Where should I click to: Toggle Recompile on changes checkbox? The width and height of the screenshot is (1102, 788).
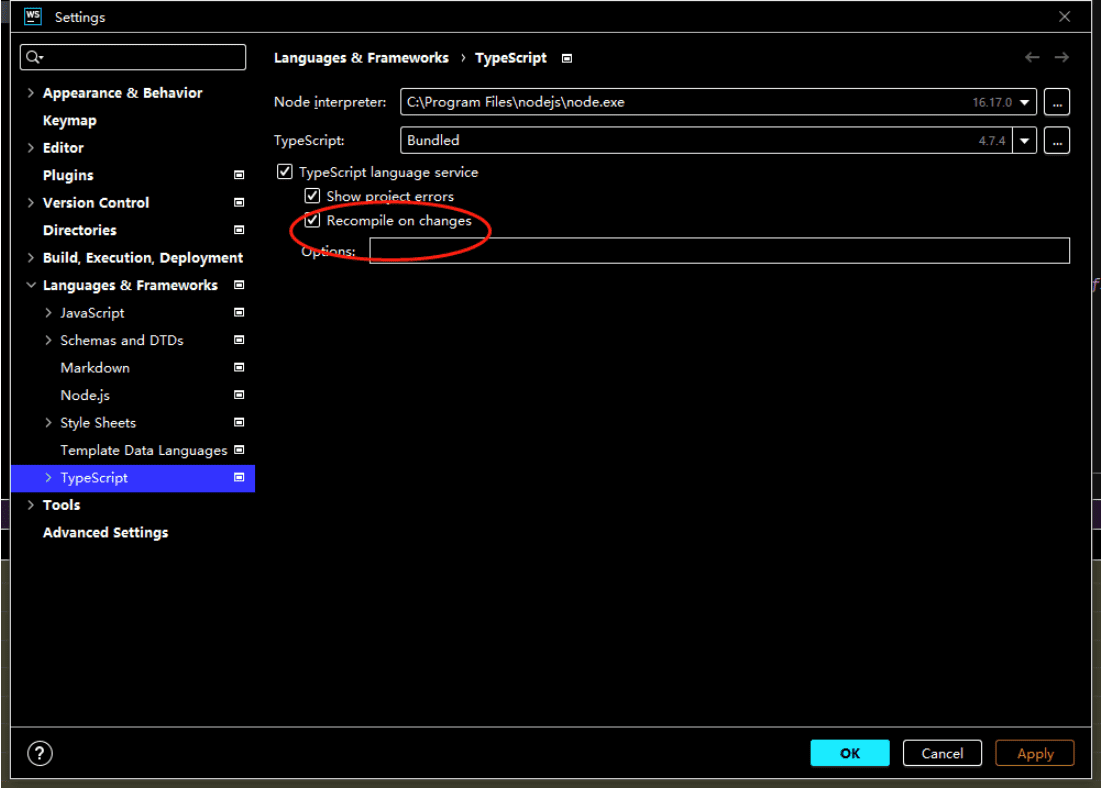312,220
